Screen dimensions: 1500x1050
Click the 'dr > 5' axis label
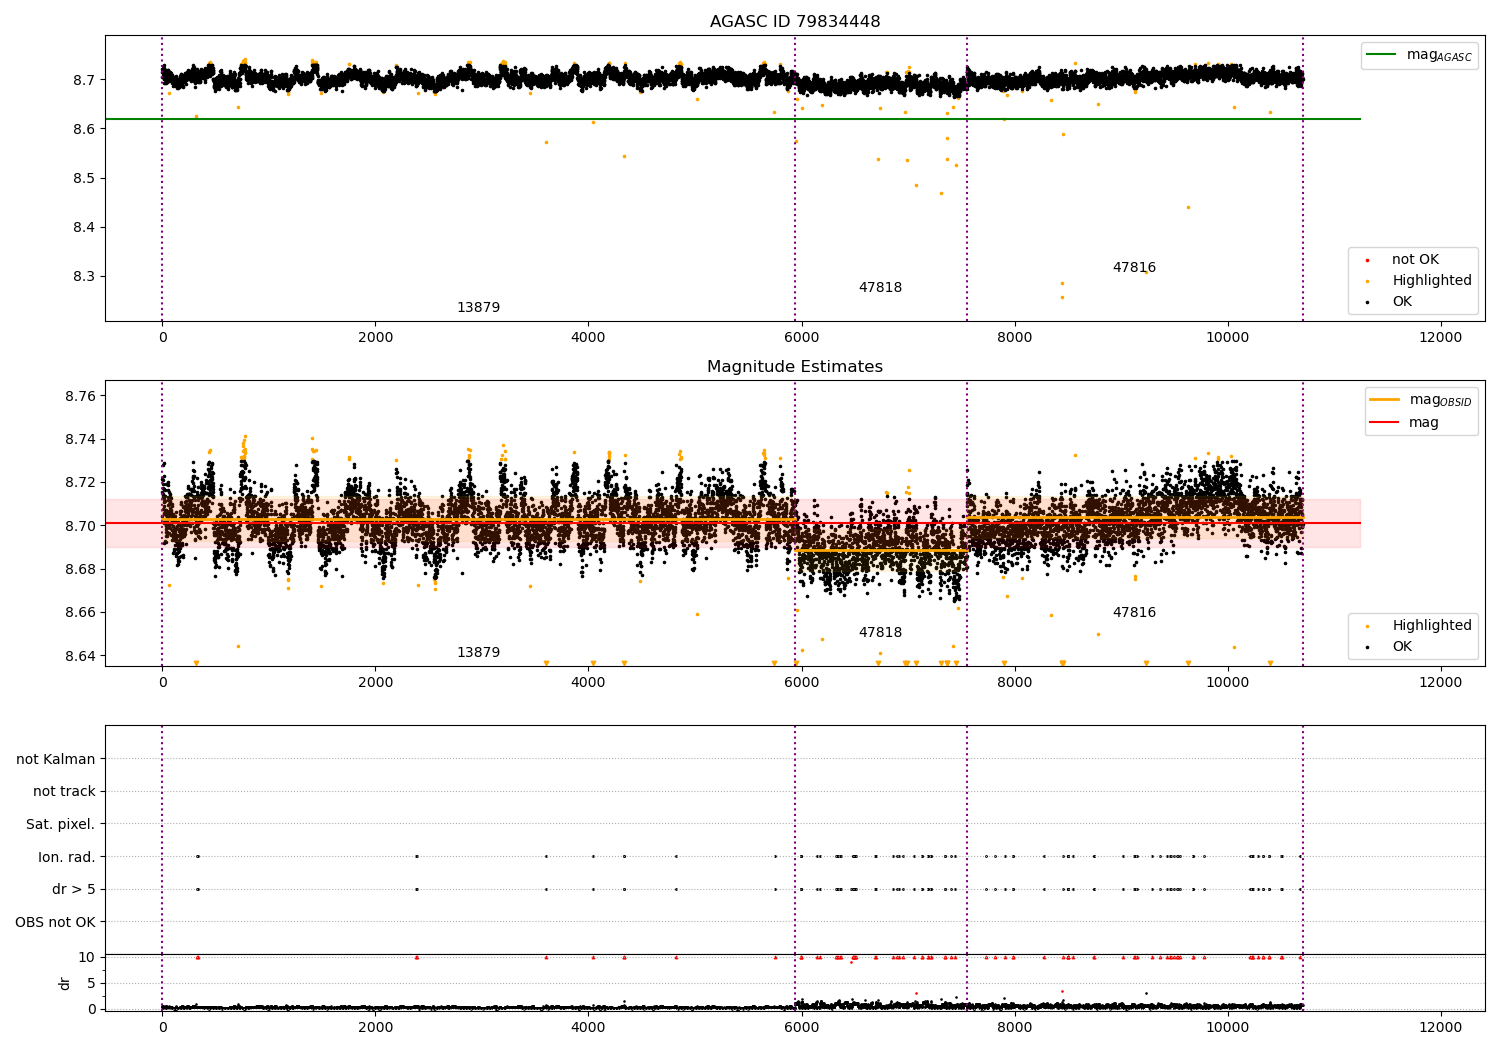74,890
